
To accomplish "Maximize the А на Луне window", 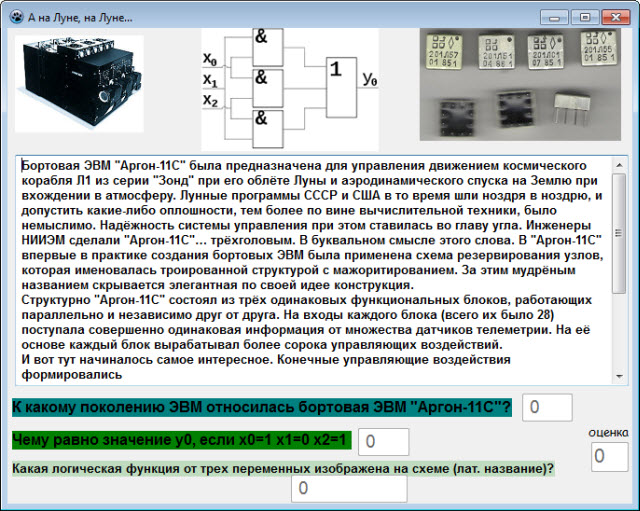I will 583,17.
